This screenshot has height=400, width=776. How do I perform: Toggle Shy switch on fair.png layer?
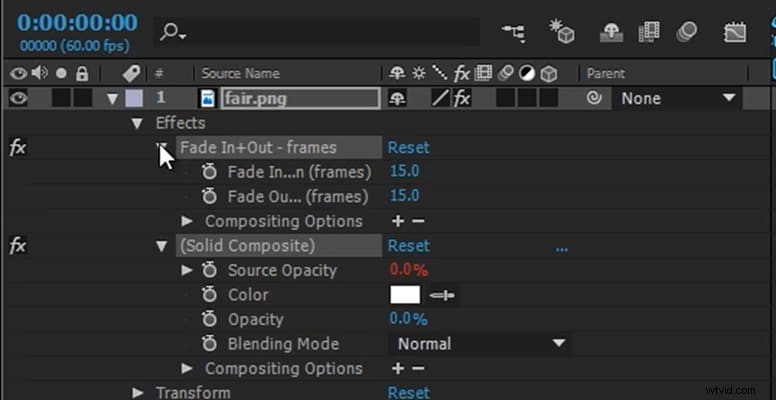(x=397, y=98)
